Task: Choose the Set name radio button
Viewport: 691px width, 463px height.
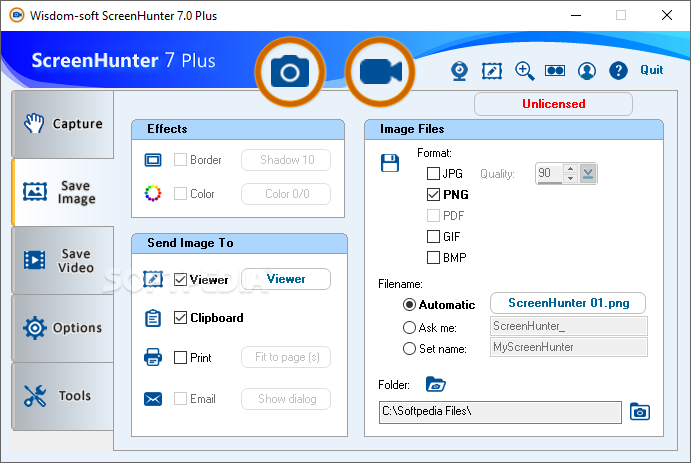Action: coord(409,348)
